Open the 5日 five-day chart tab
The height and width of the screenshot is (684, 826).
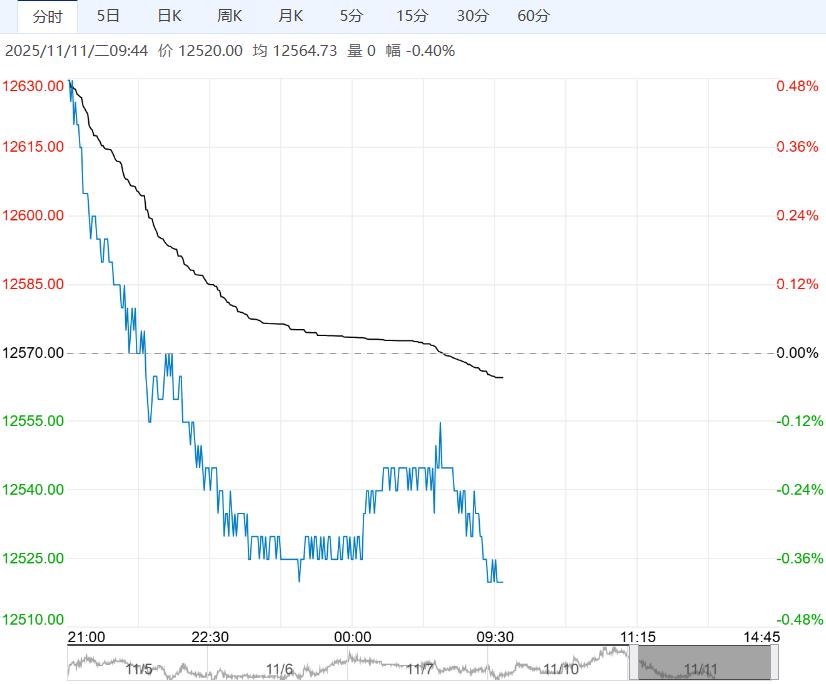click(x=109, y=16)
